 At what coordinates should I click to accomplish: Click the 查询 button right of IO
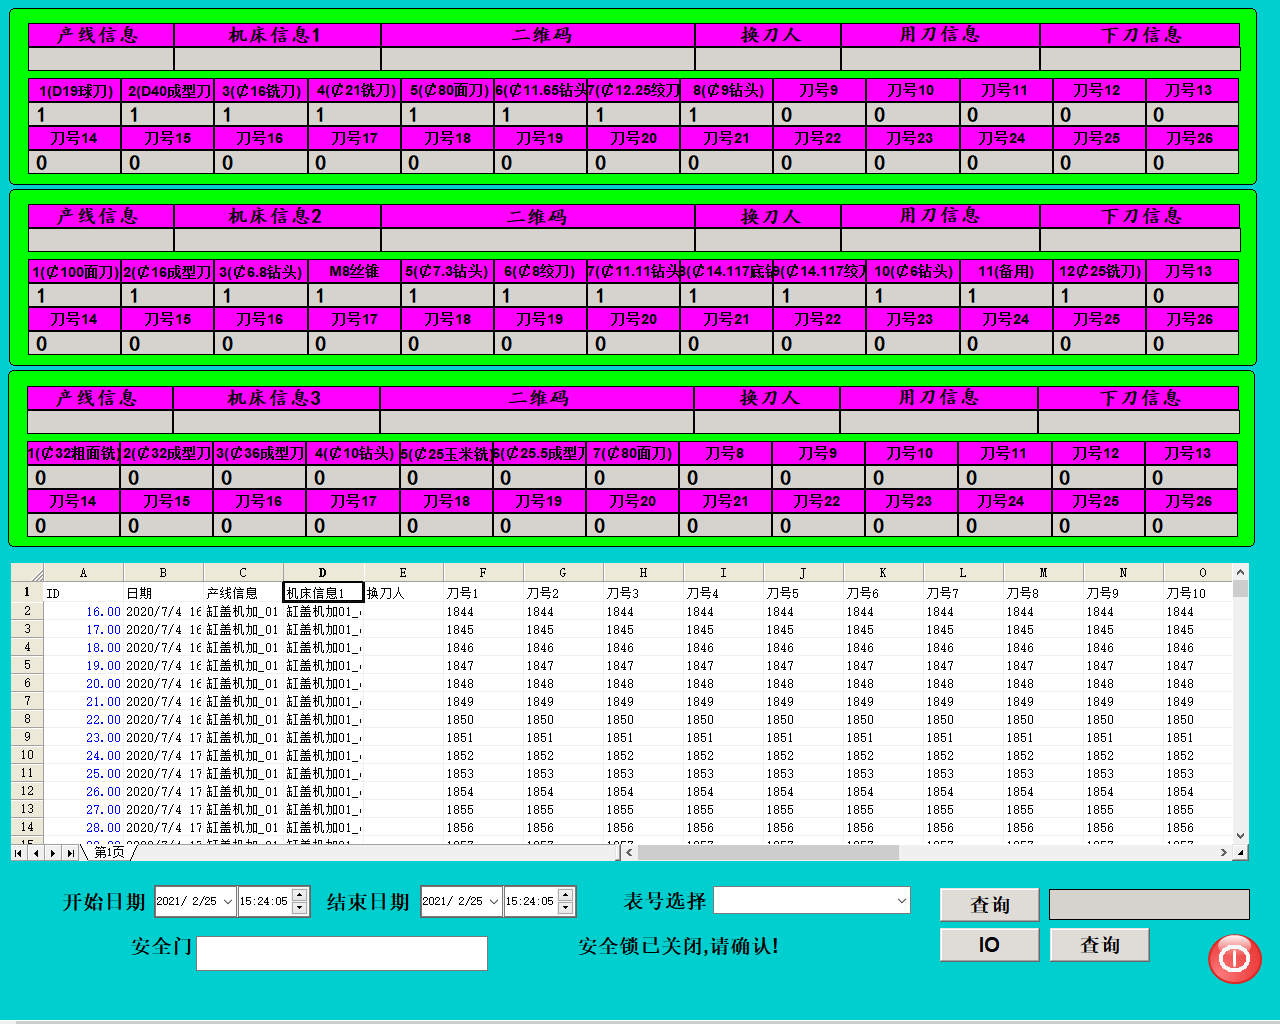tap(1099, 945)
